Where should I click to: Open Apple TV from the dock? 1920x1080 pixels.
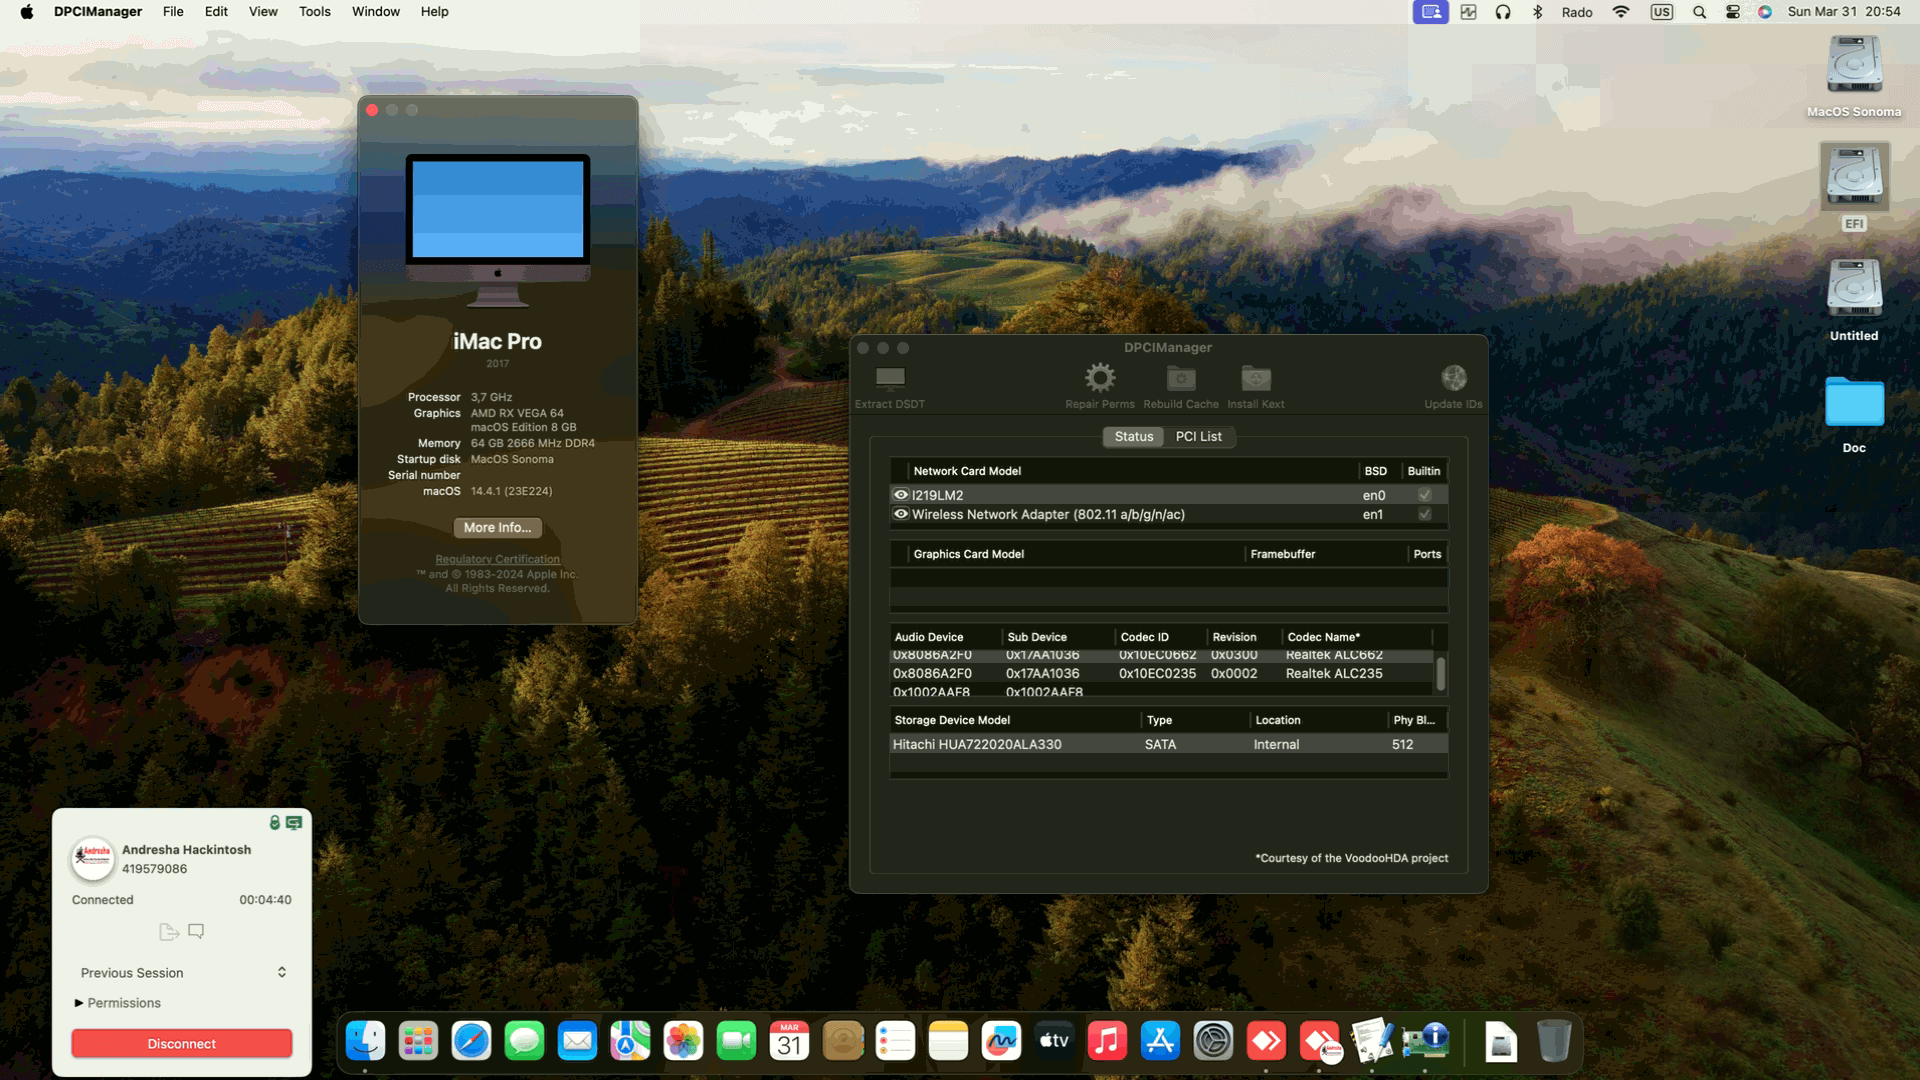1054,1042
